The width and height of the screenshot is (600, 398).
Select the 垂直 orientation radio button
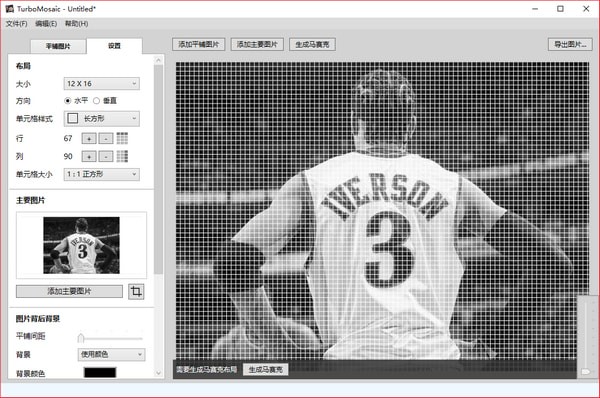pyautogui.click(x=96, y=101)
